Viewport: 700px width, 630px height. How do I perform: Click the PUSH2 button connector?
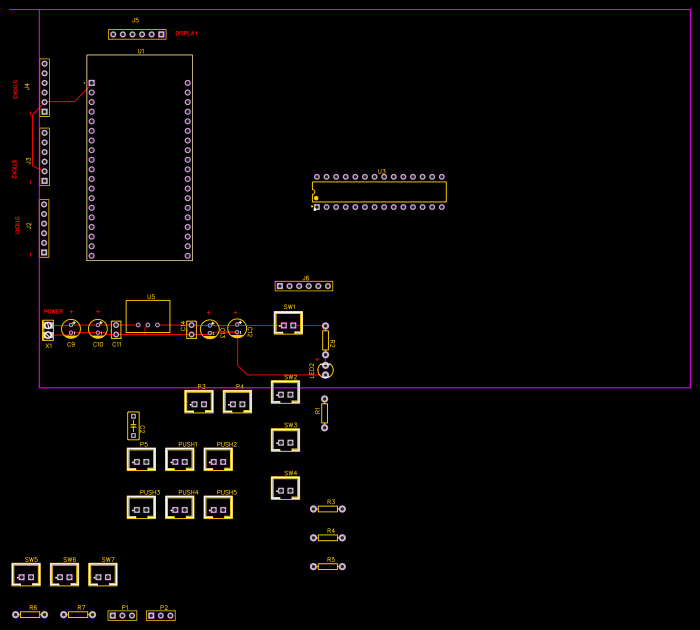[218, 459]
